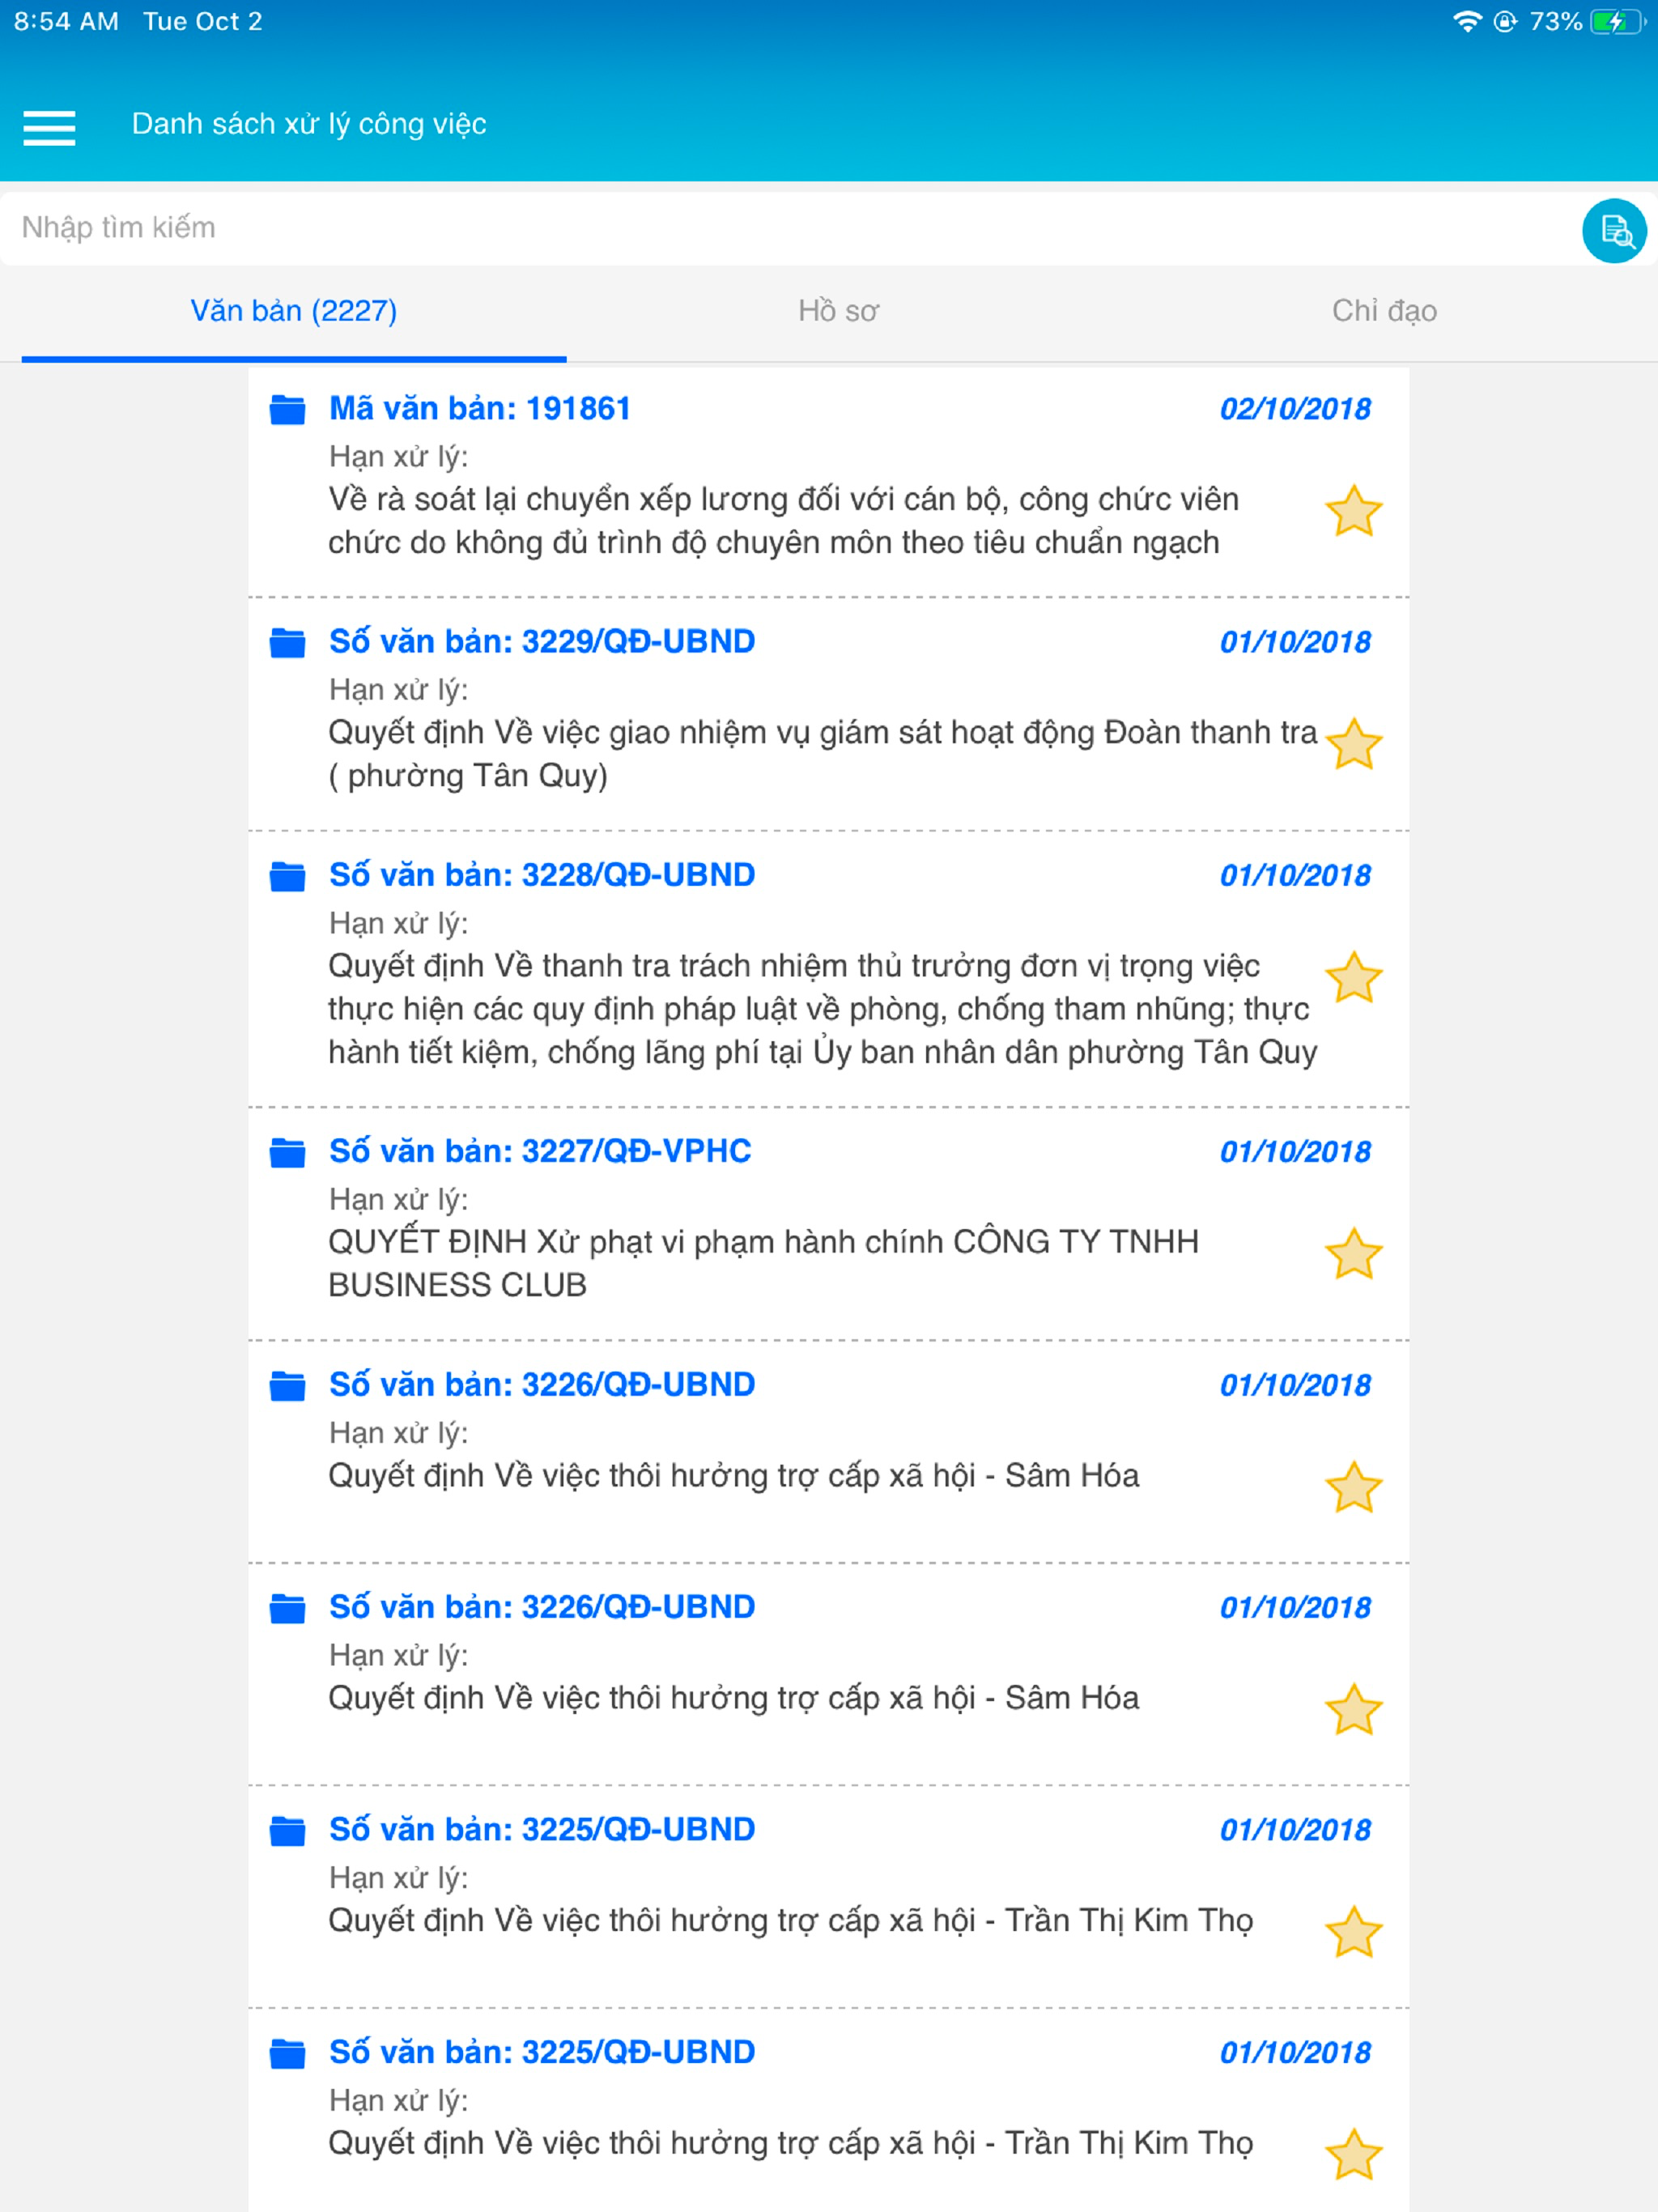Select summary 'Về rà soát lại chuyển xếp lương'
The height and width of the screenshot is (2212, 1658).
point(783,521)
